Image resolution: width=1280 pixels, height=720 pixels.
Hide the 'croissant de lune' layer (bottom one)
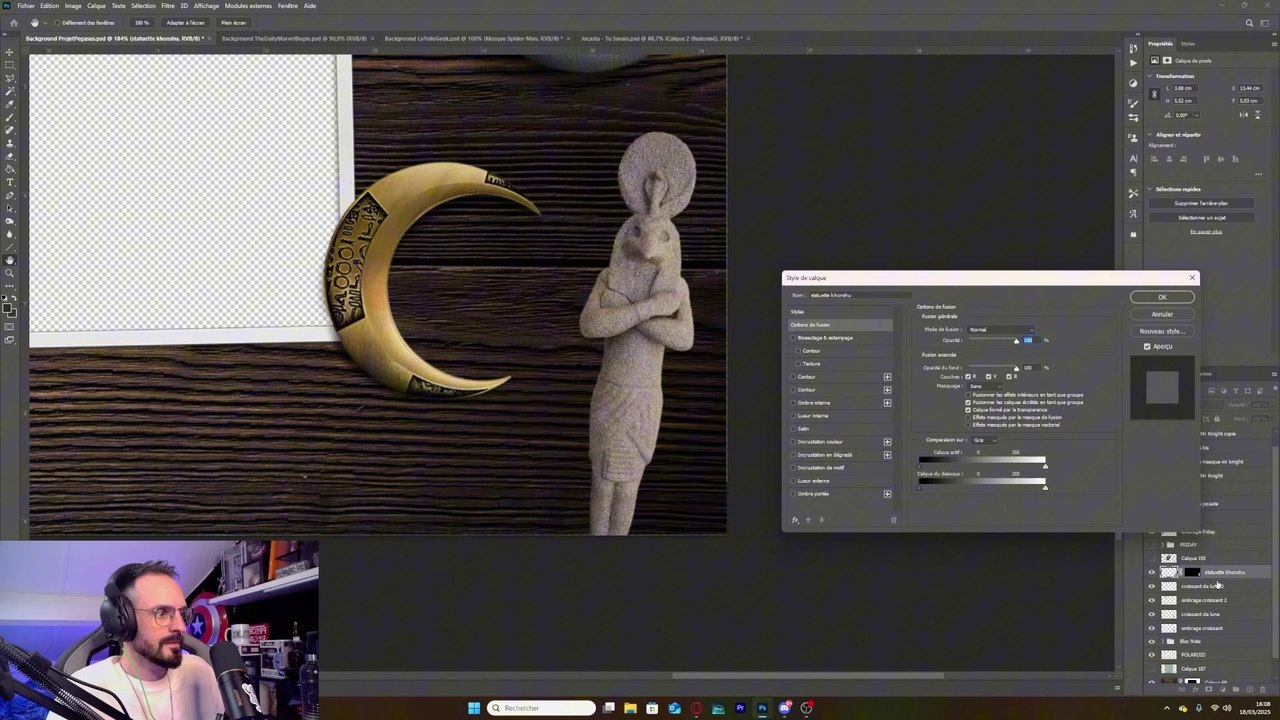click(1151, 614)
